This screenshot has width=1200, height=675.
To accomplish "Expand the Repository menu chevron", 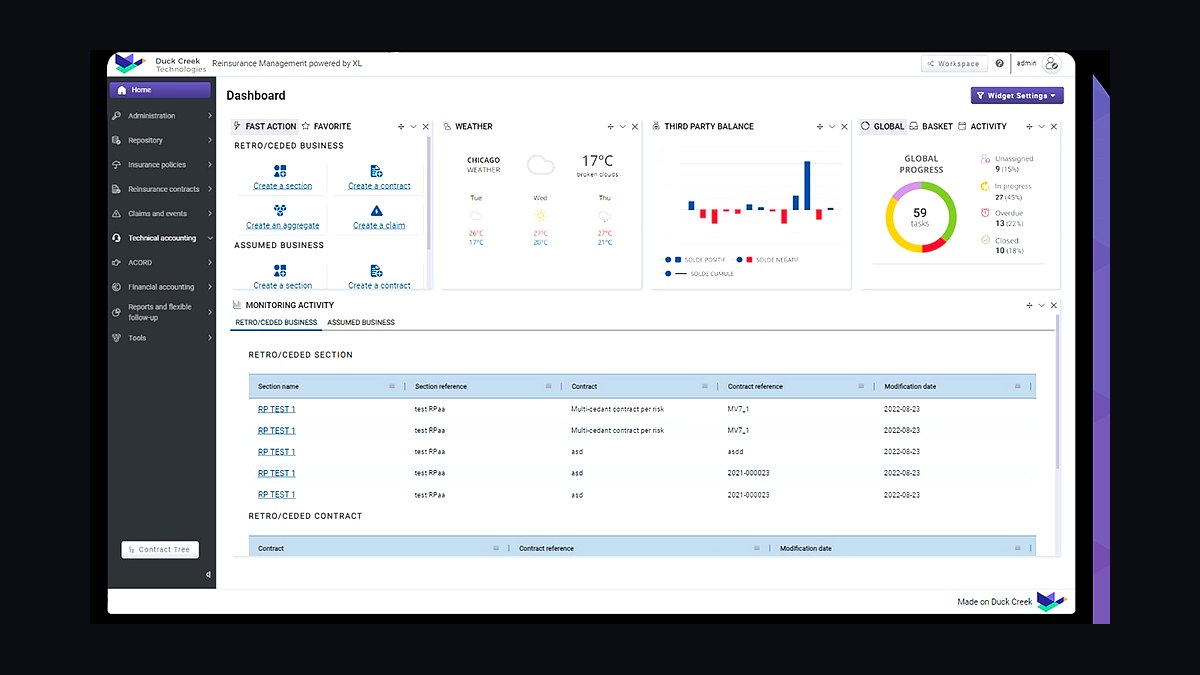I will (x=210, y=140).
